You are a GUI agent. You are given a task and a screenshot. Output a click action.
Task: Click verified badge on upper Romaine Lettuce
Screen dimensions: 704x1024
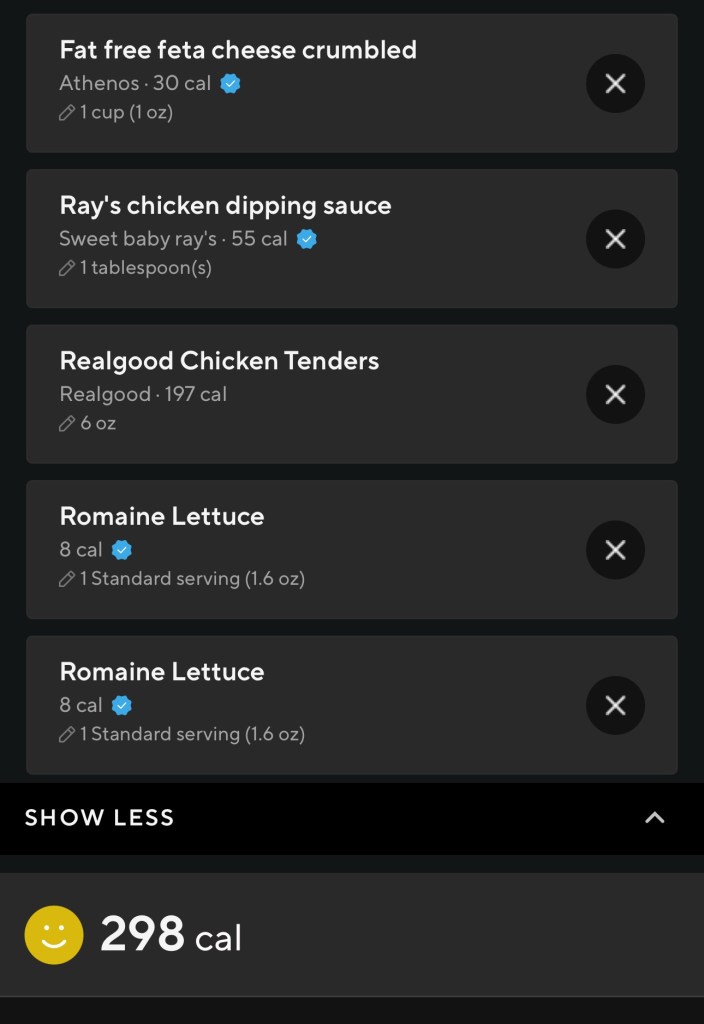point(122,550)
